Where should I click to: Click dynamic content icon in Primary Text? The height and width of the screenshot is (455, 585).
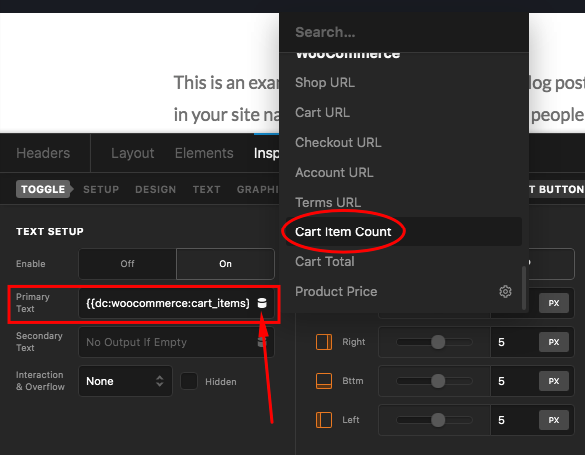[262, 303]
